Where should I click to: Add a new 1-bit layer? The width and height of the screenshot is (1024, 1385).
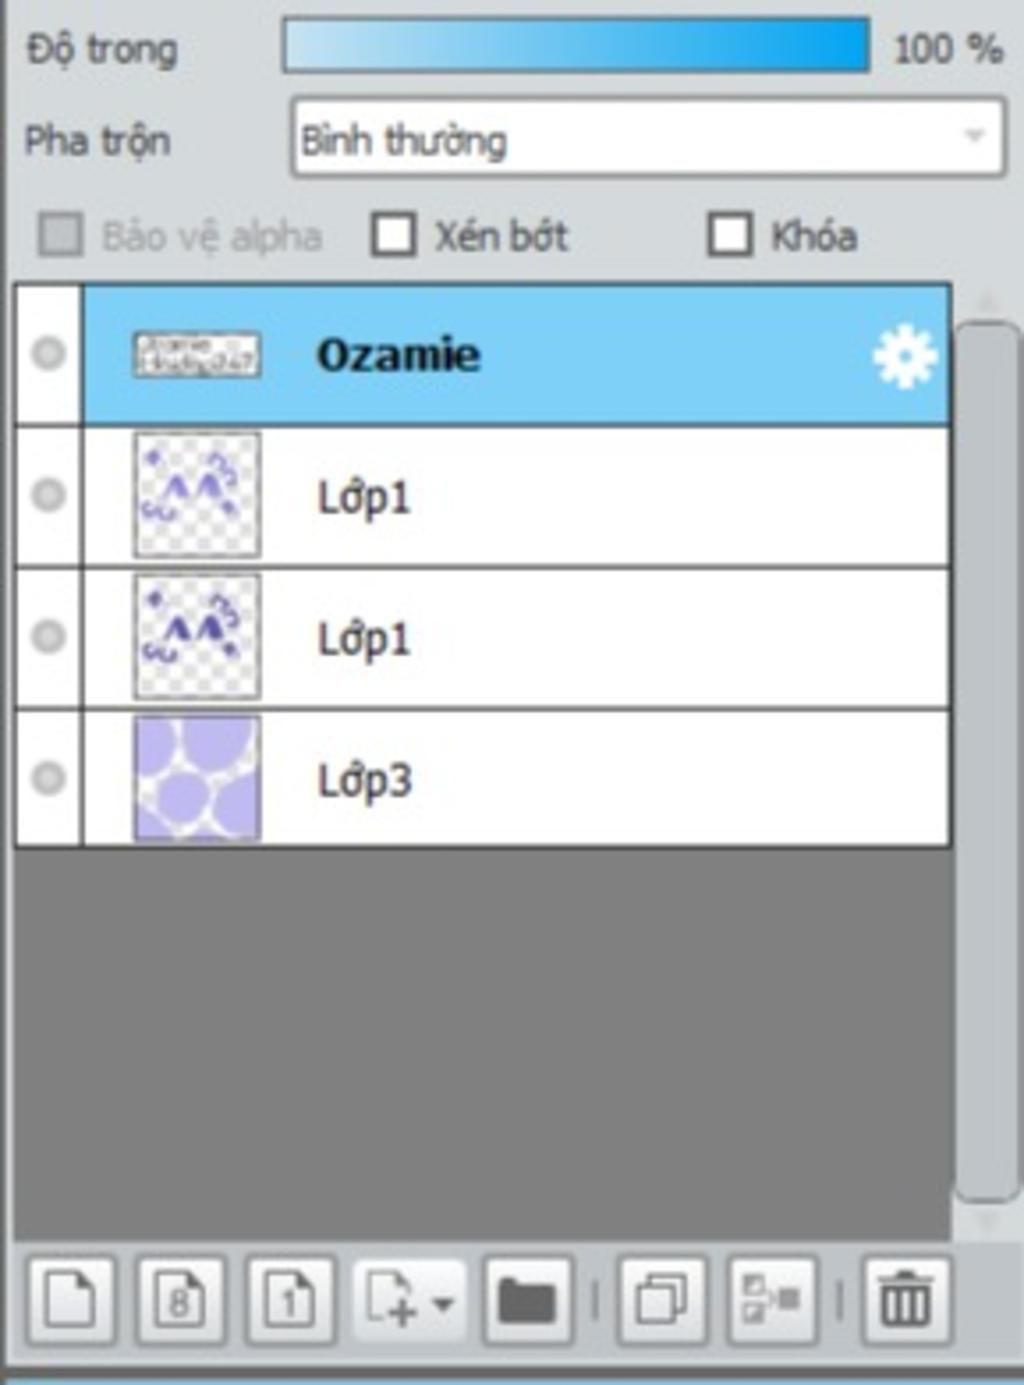pos(290,1300)
